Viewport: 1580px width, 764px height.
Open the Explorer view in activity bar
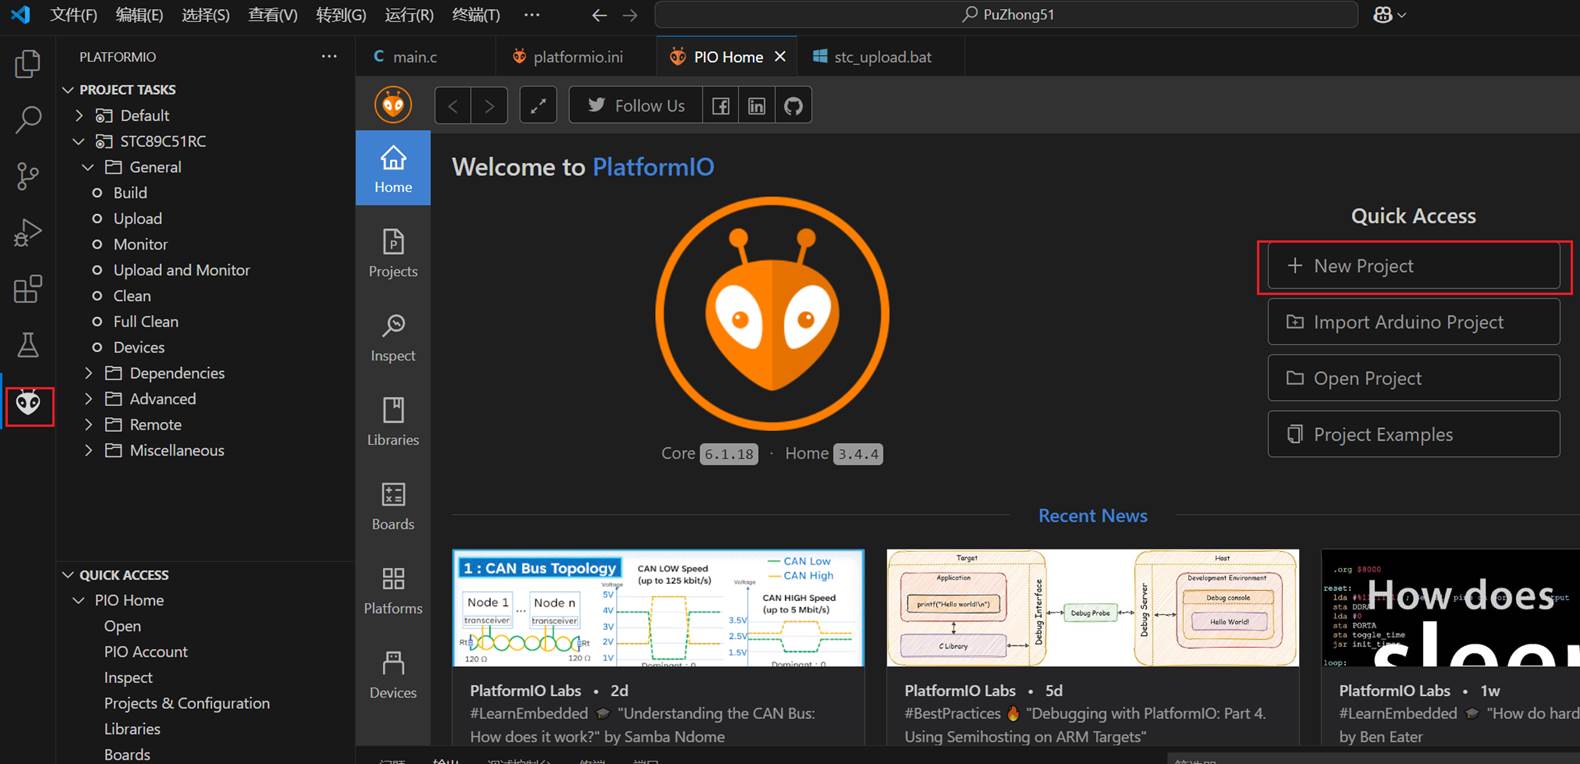point(28,64)
